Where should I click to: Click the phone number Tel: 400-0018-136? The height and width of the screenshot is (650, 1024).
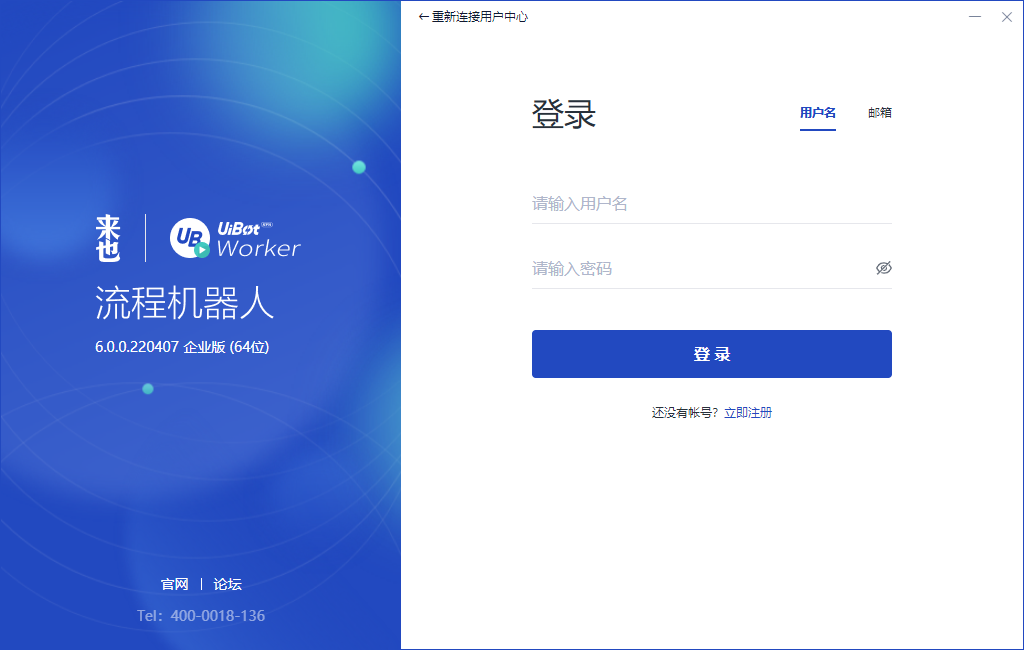coord(201,616)
